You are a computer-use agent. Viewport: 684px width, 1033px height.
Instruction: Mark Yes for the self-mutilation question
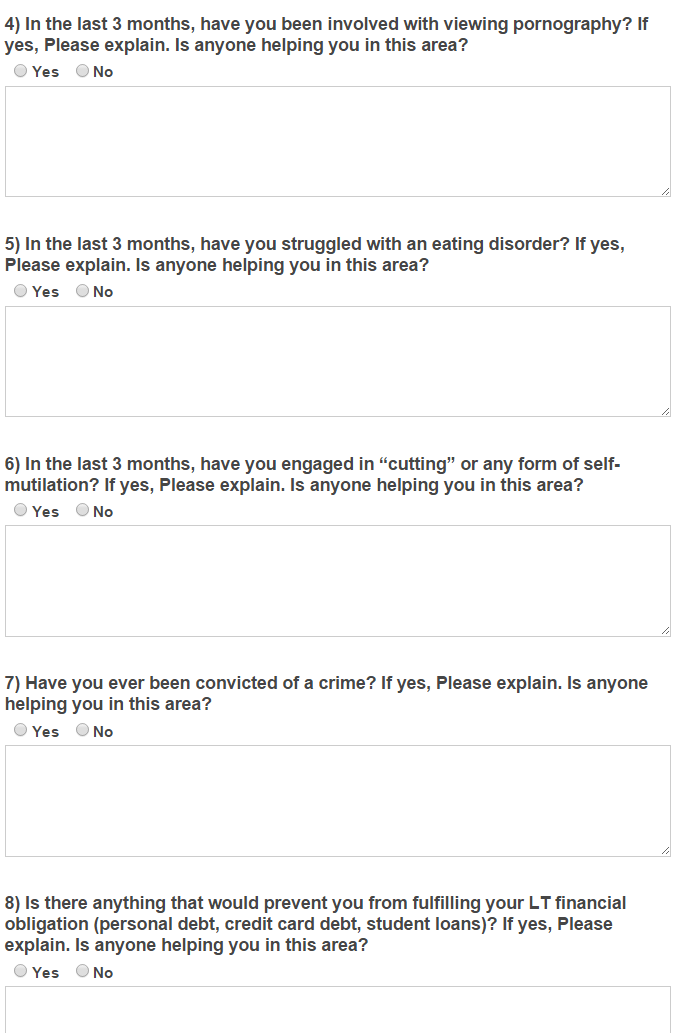[x=21, y=510]
